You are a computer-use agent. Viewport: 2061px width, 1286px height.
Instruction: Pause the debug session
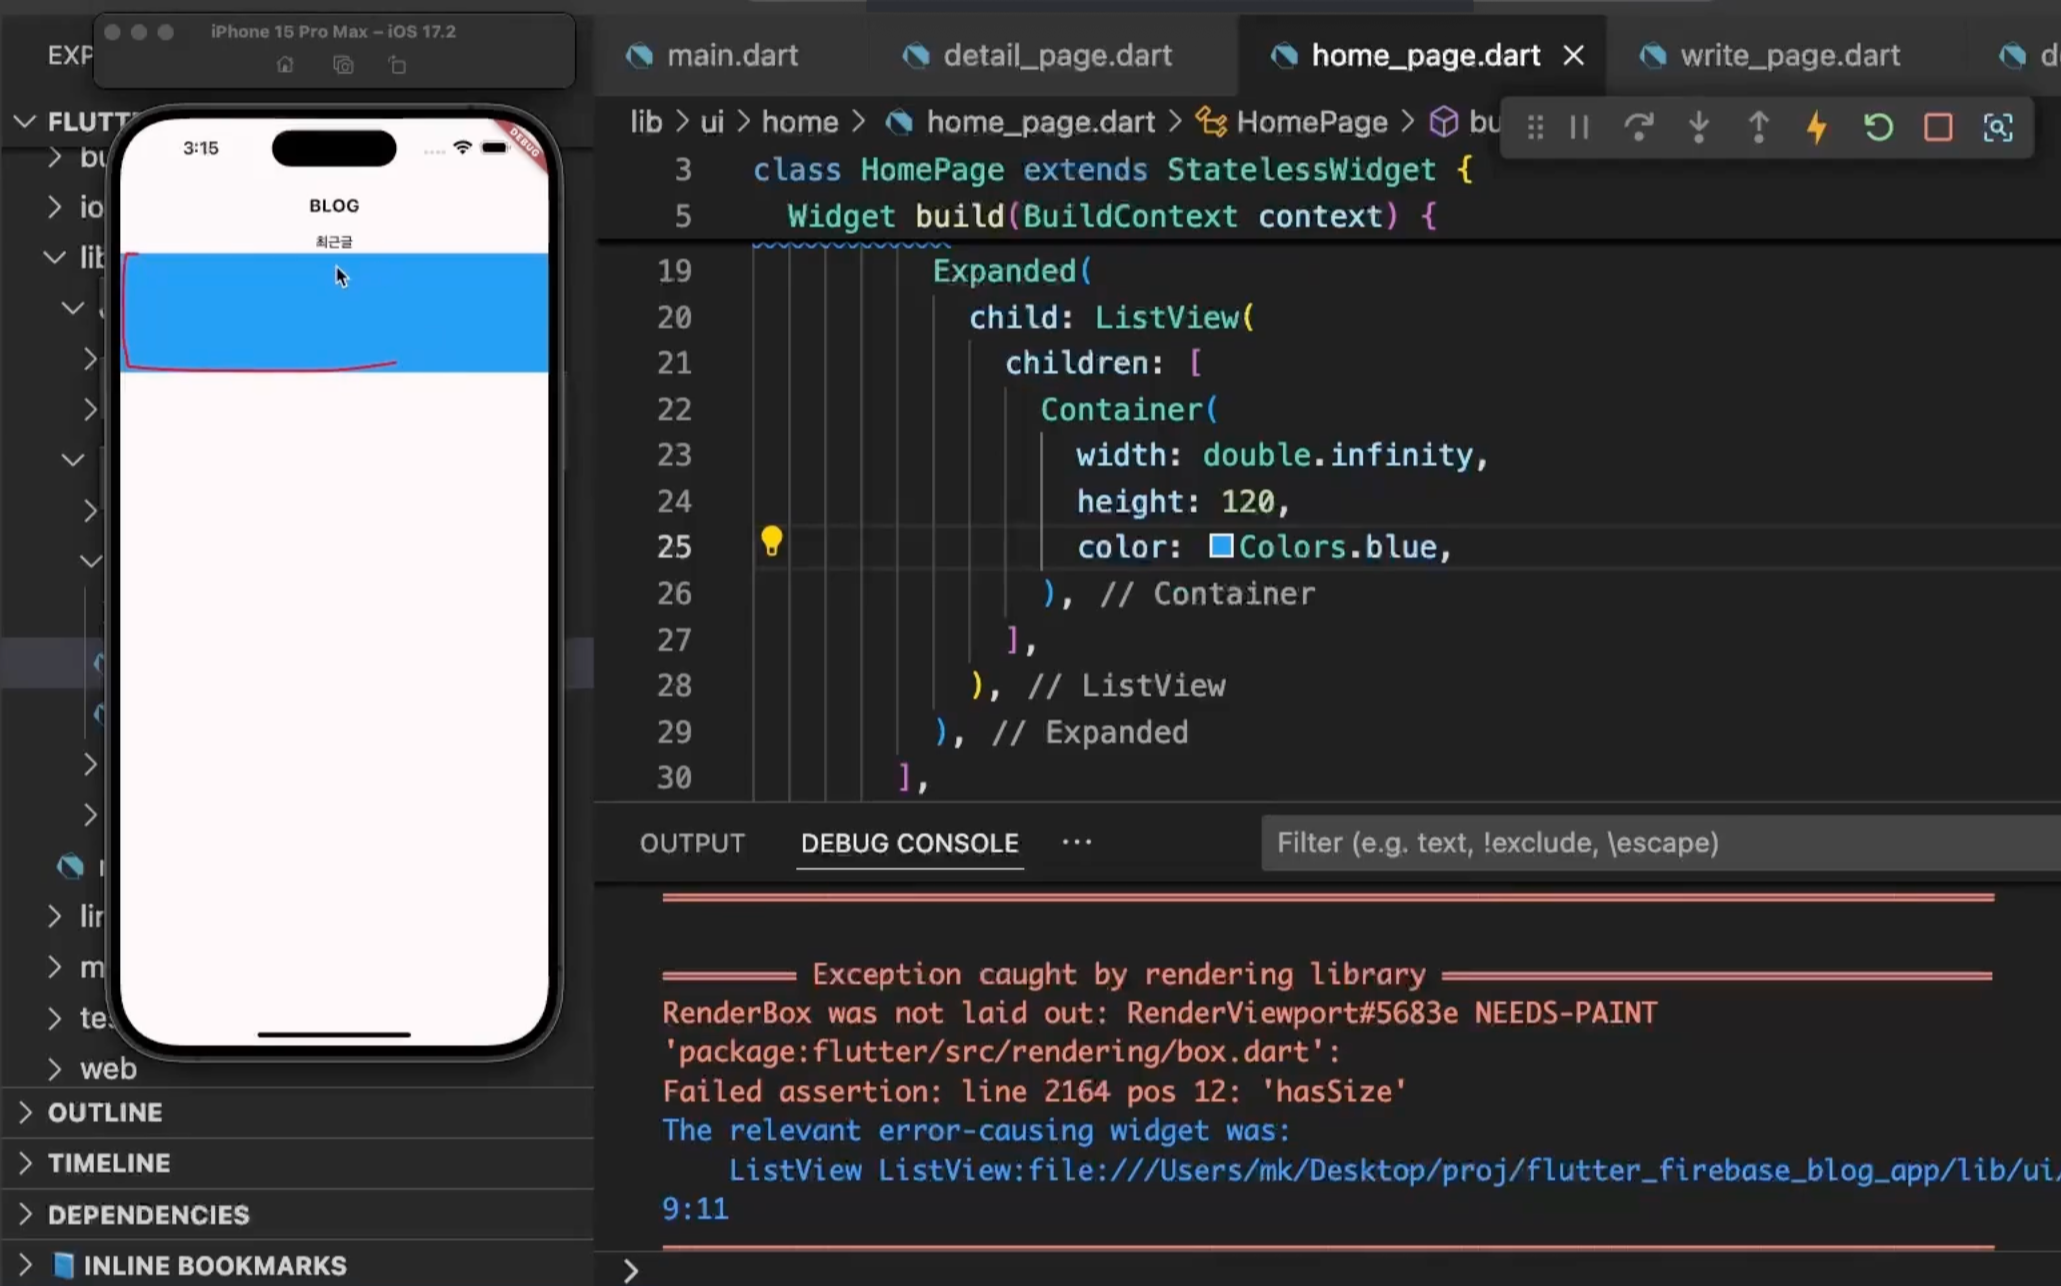(x=1579, y=127)
